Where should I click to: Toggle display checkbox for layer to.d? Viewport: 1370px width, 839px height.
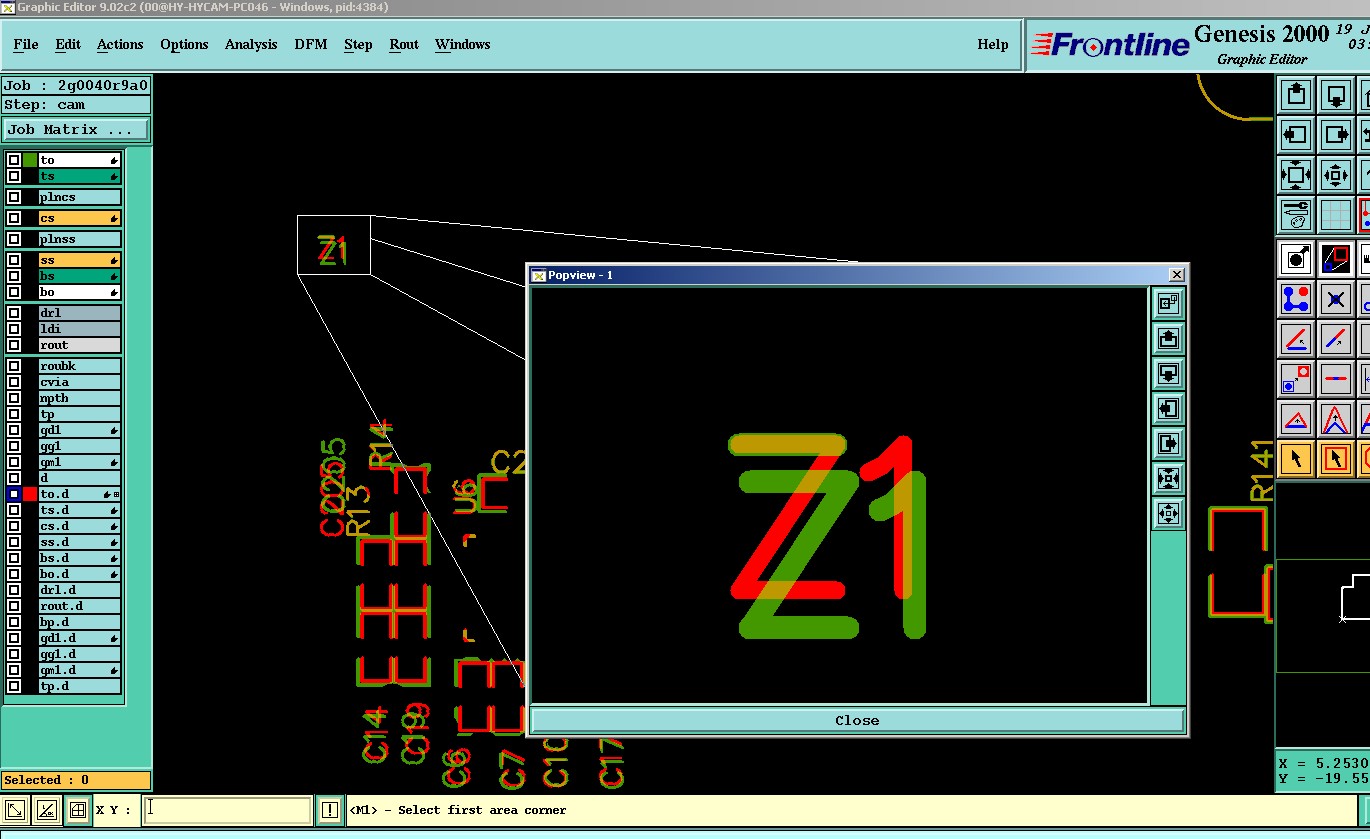click(14, 494)
